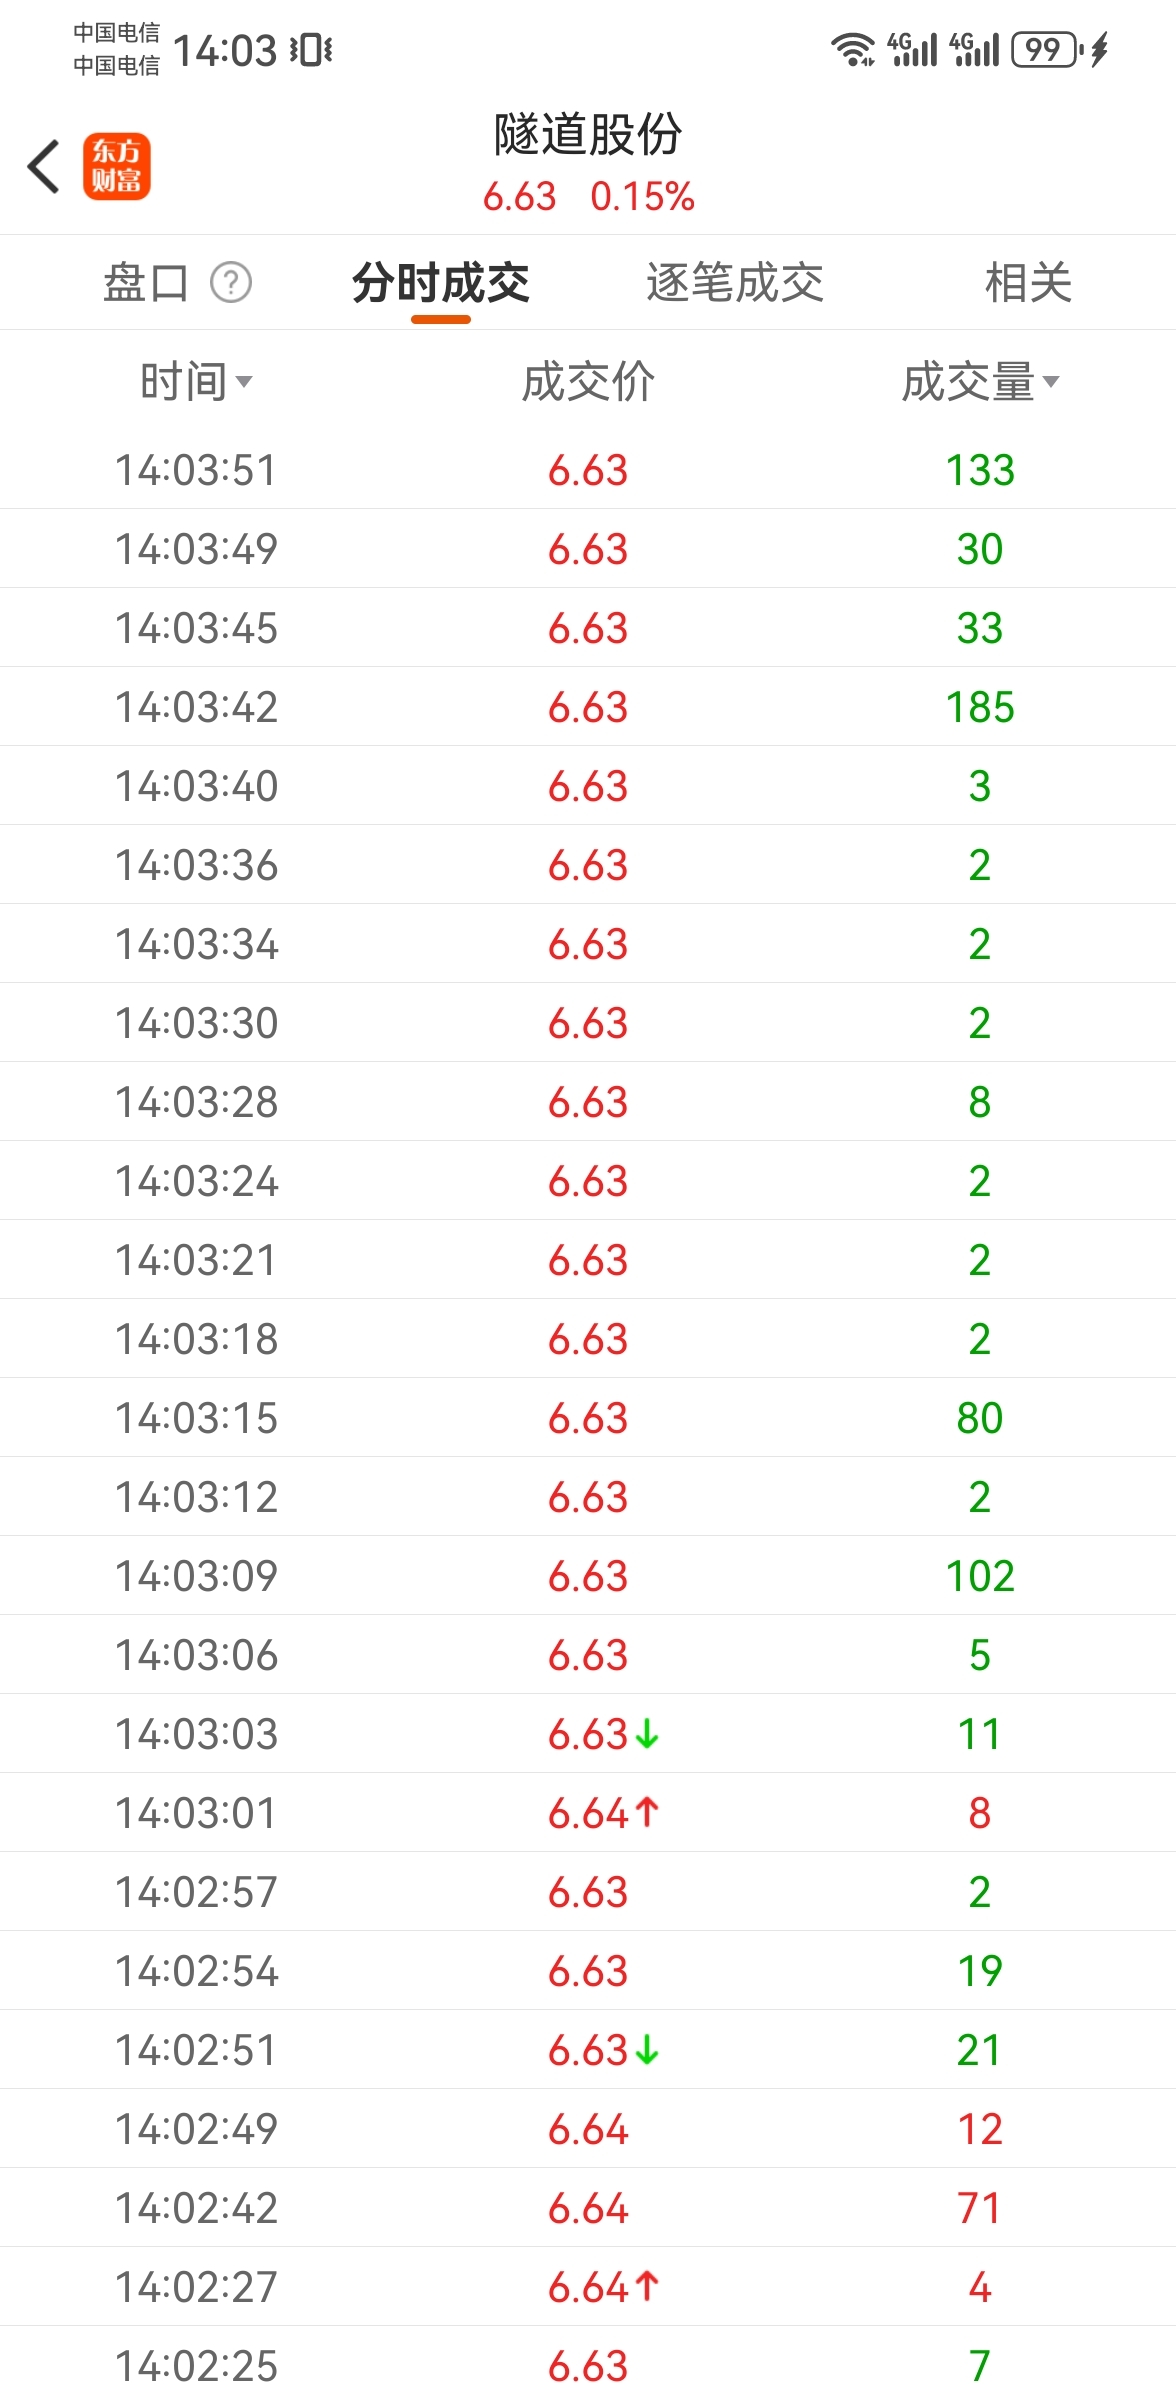1176x2400 pixels.
Task: Select the 14:03:42 trade row with volume 185
Action: pos(588,707)
